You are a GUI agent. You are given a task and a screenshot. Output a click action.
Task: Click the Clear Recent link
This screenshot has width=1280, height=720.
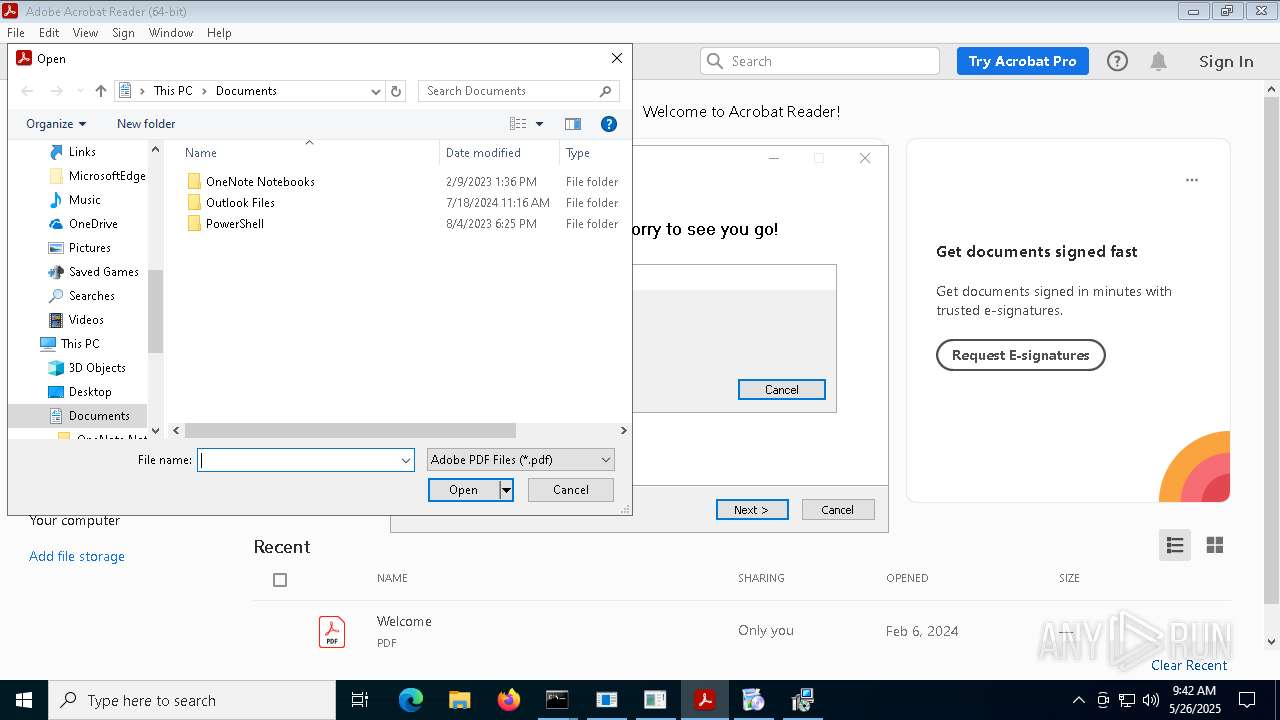pos(1189,665)
